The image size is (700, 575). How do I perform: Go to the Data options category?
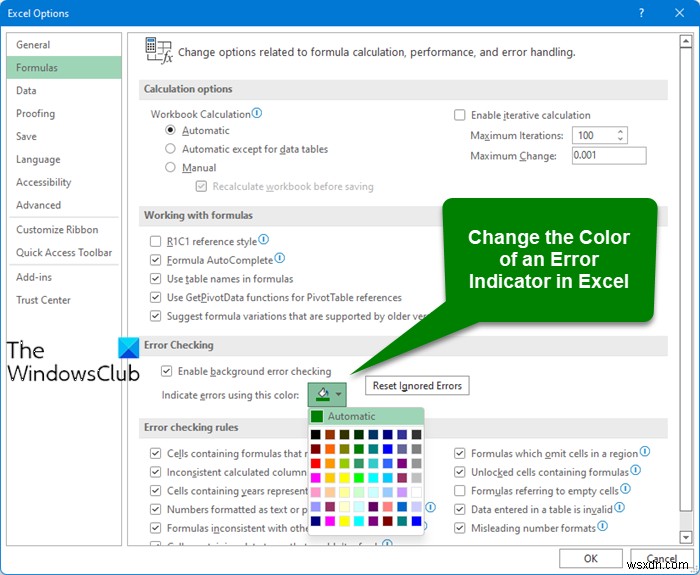[x=64, y=91]
